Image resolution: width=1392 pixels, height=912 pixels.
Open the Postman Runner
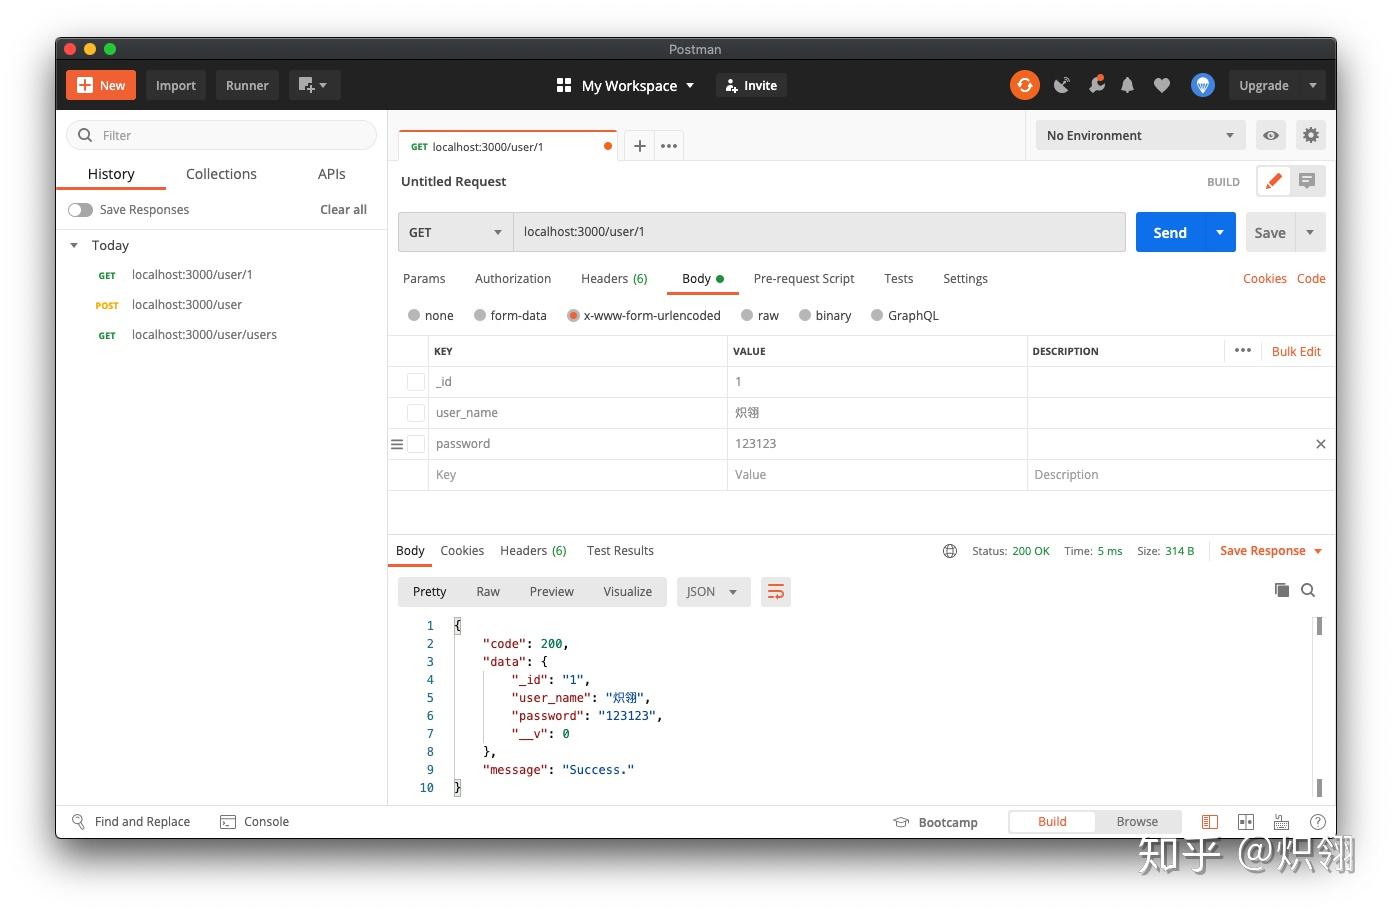point(246,85)
